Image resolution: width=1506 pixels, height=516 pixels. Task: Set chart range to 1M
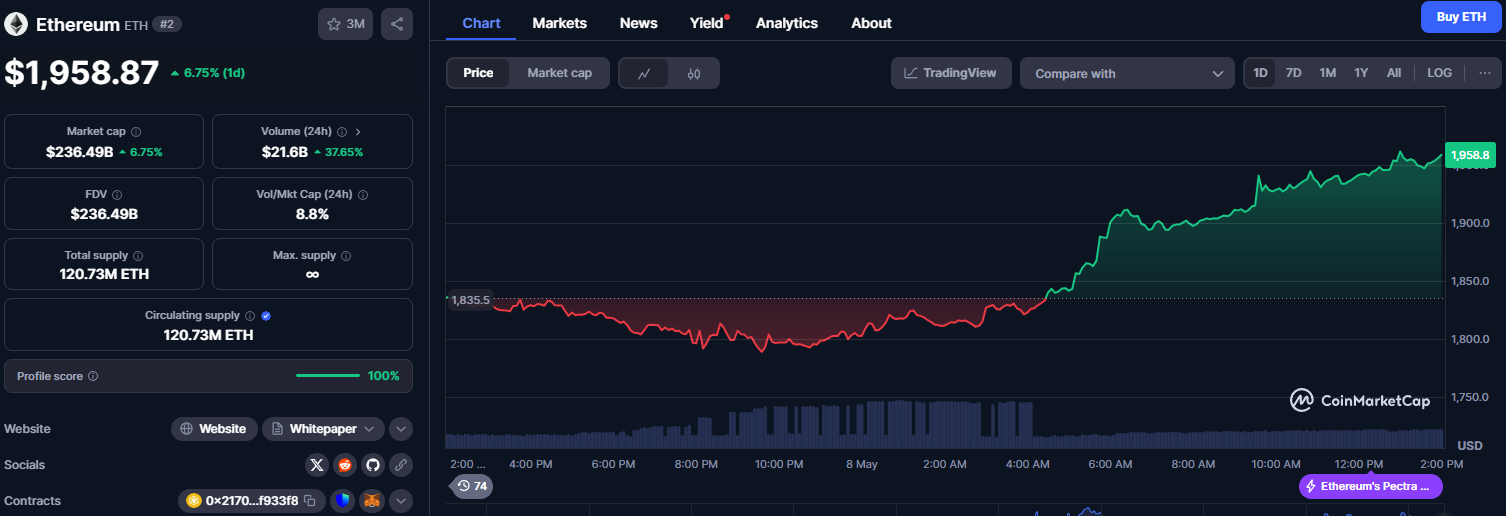pyautogui.click(x=1327, y=73)
